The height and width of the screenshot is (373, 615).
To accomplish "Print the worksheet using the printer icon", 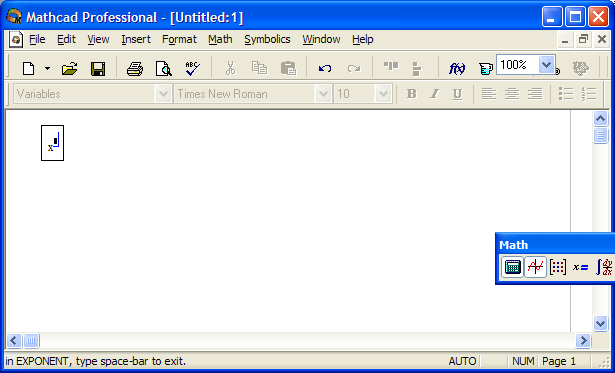I will pos(135,69).
